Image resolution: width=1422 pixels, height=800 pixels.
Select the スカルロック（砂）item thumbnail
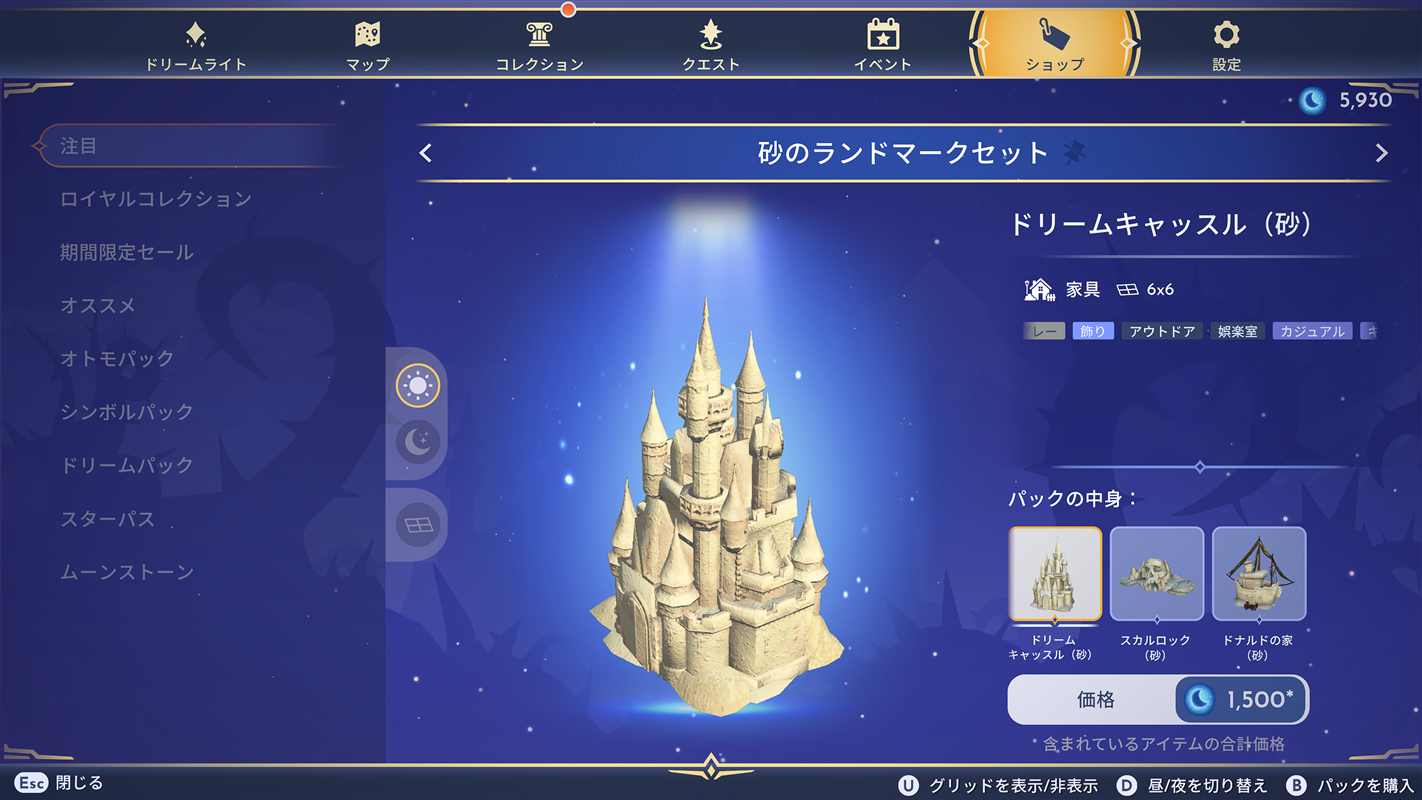[x=1157, y=574]
